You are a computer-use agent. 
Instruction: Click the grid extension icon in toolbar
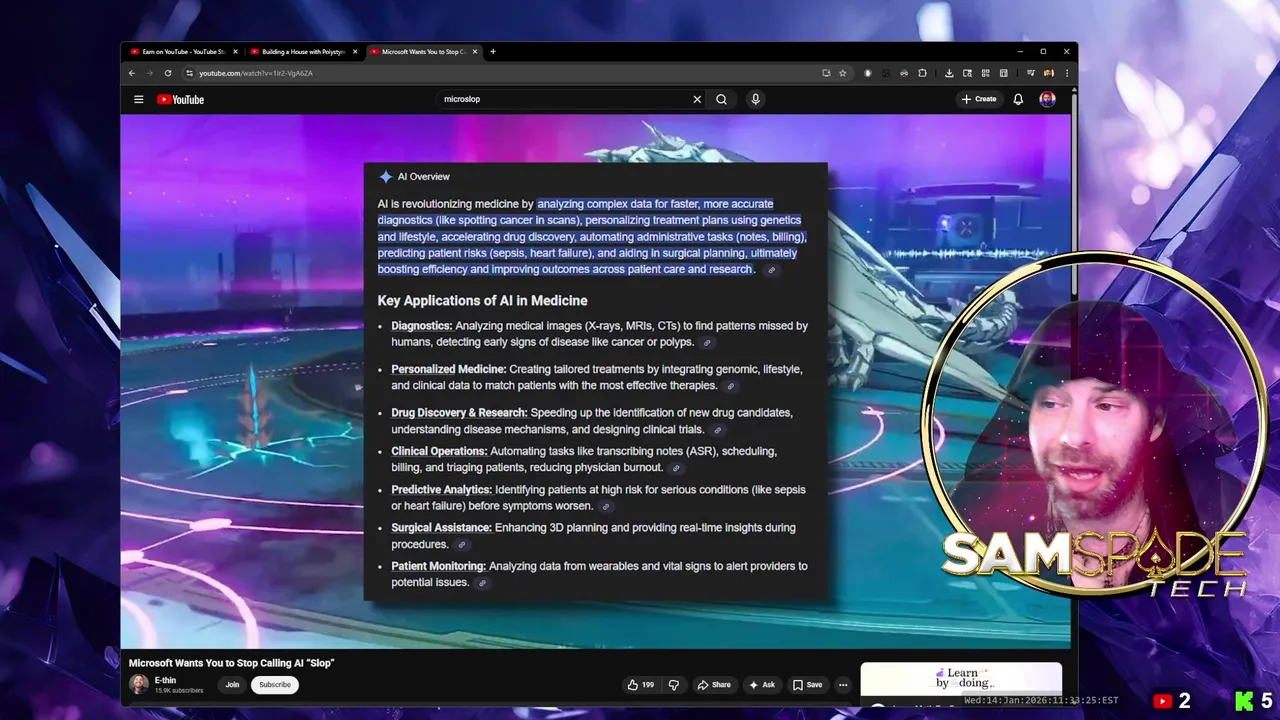tap(985, 73)
